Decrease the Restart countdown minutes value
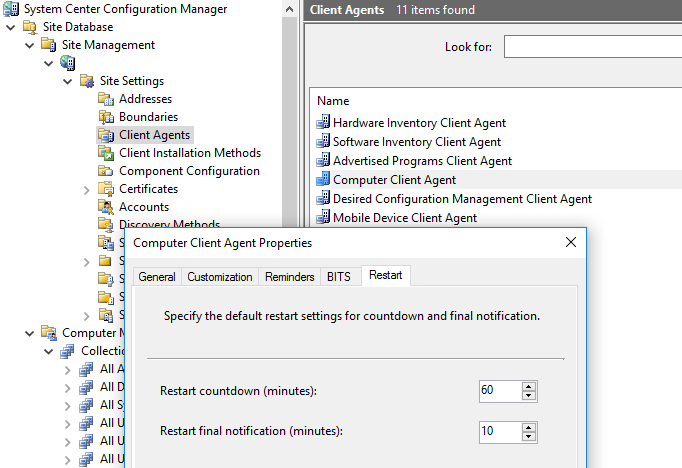This screenshot has width=682, height=468. tap(528, 395)
